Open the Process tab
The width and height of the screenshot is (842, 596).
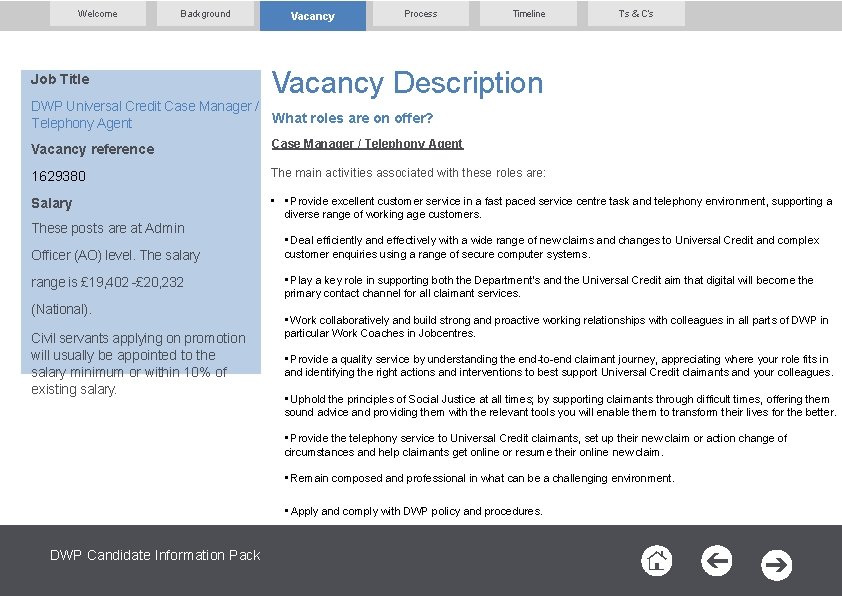point(420,14)
